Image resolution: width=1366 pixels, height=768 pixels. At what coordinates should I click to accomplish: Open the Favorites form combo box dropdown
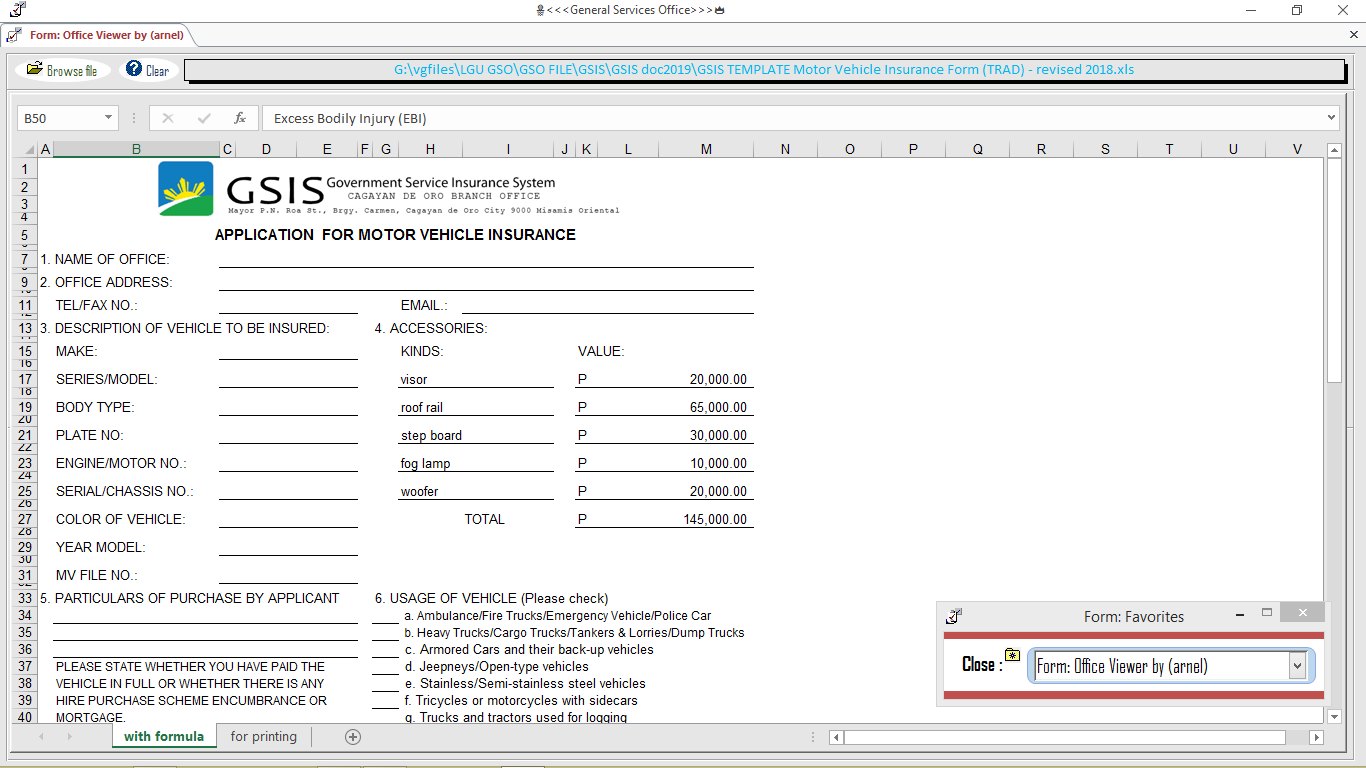point(1298,665)
